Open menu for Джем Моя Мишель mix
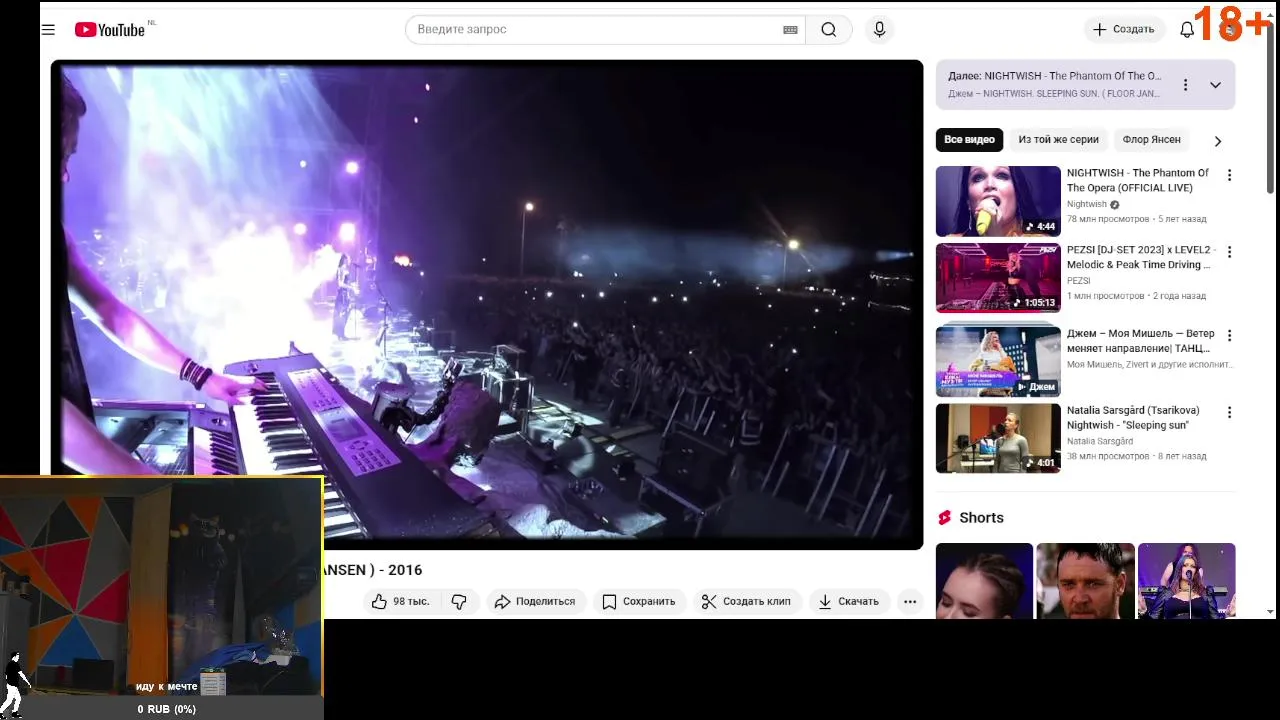The height and width of the screenshot is (720, 1280). tap(1229, 335)
